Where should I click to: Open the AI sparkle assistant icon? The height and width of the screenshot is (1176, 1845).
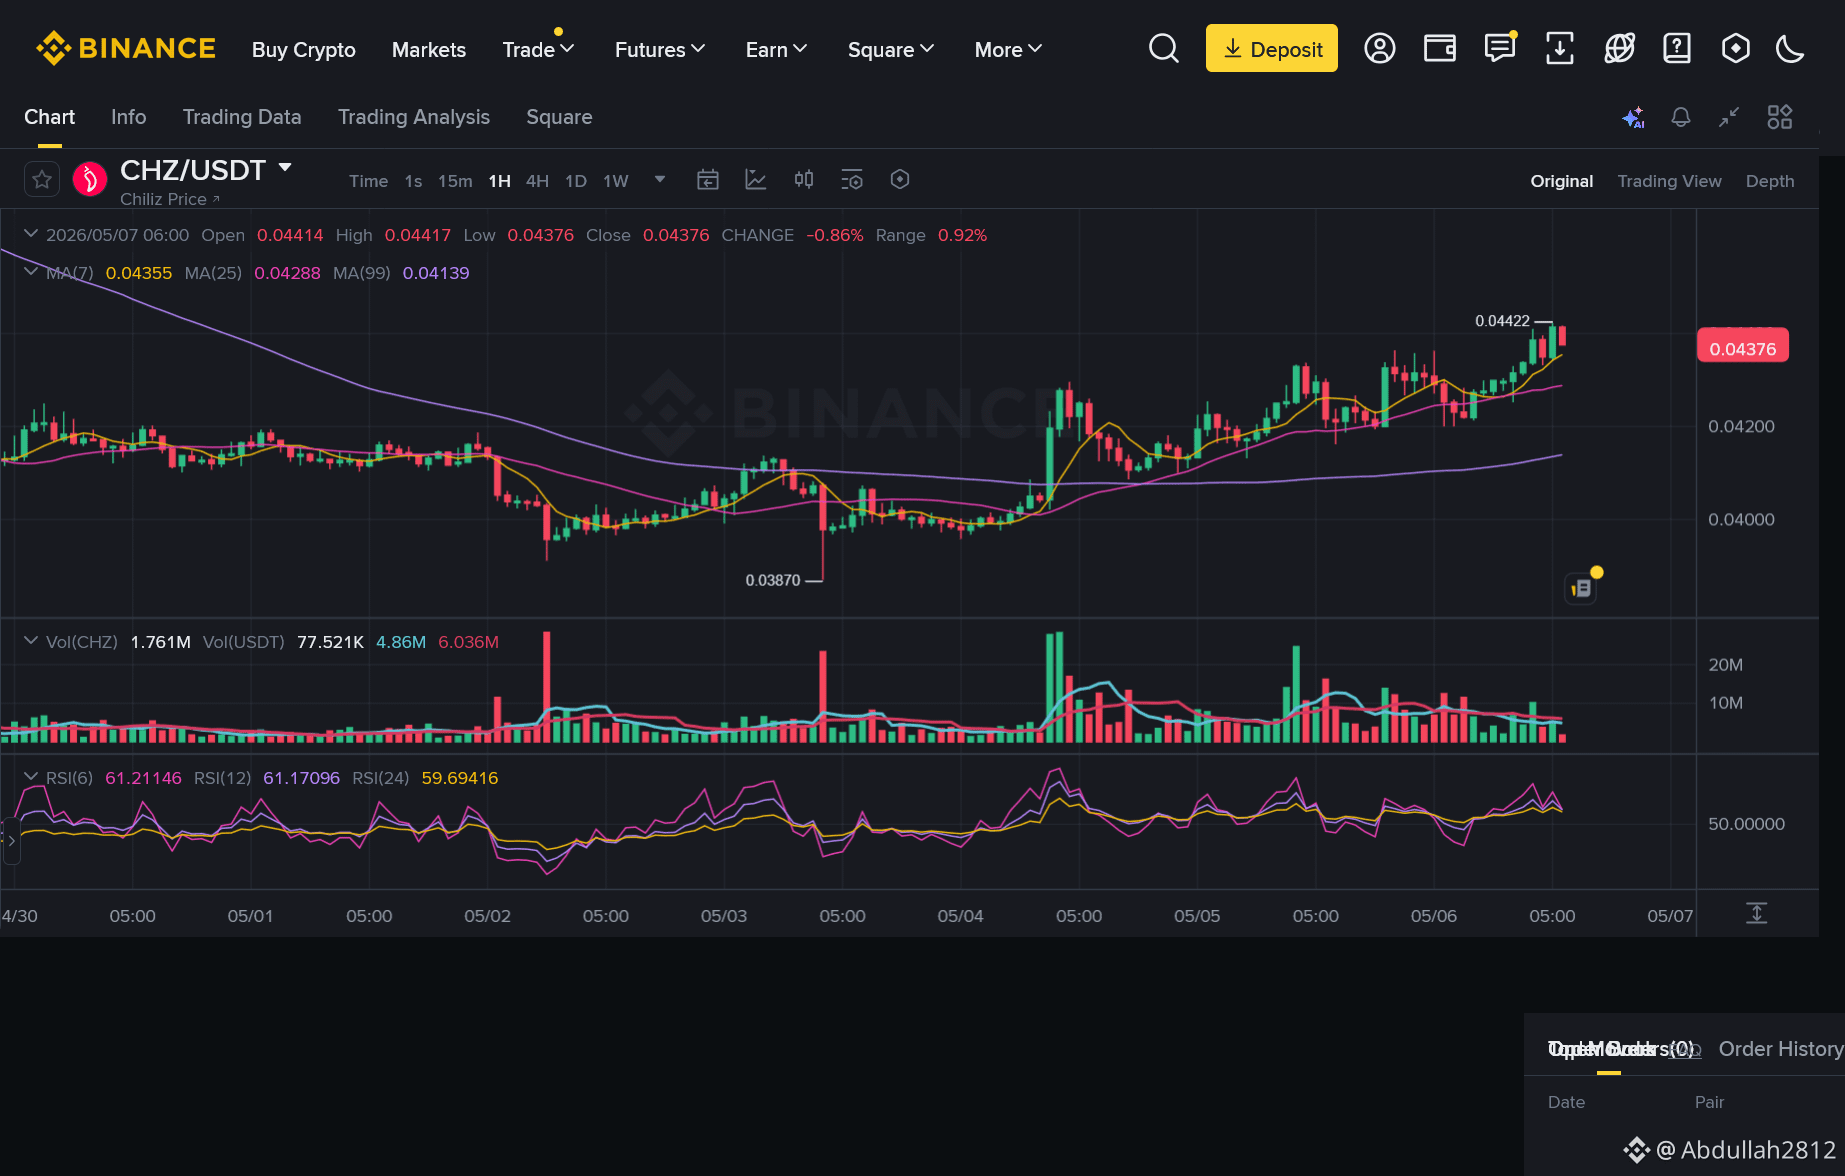pos(1633,117)
